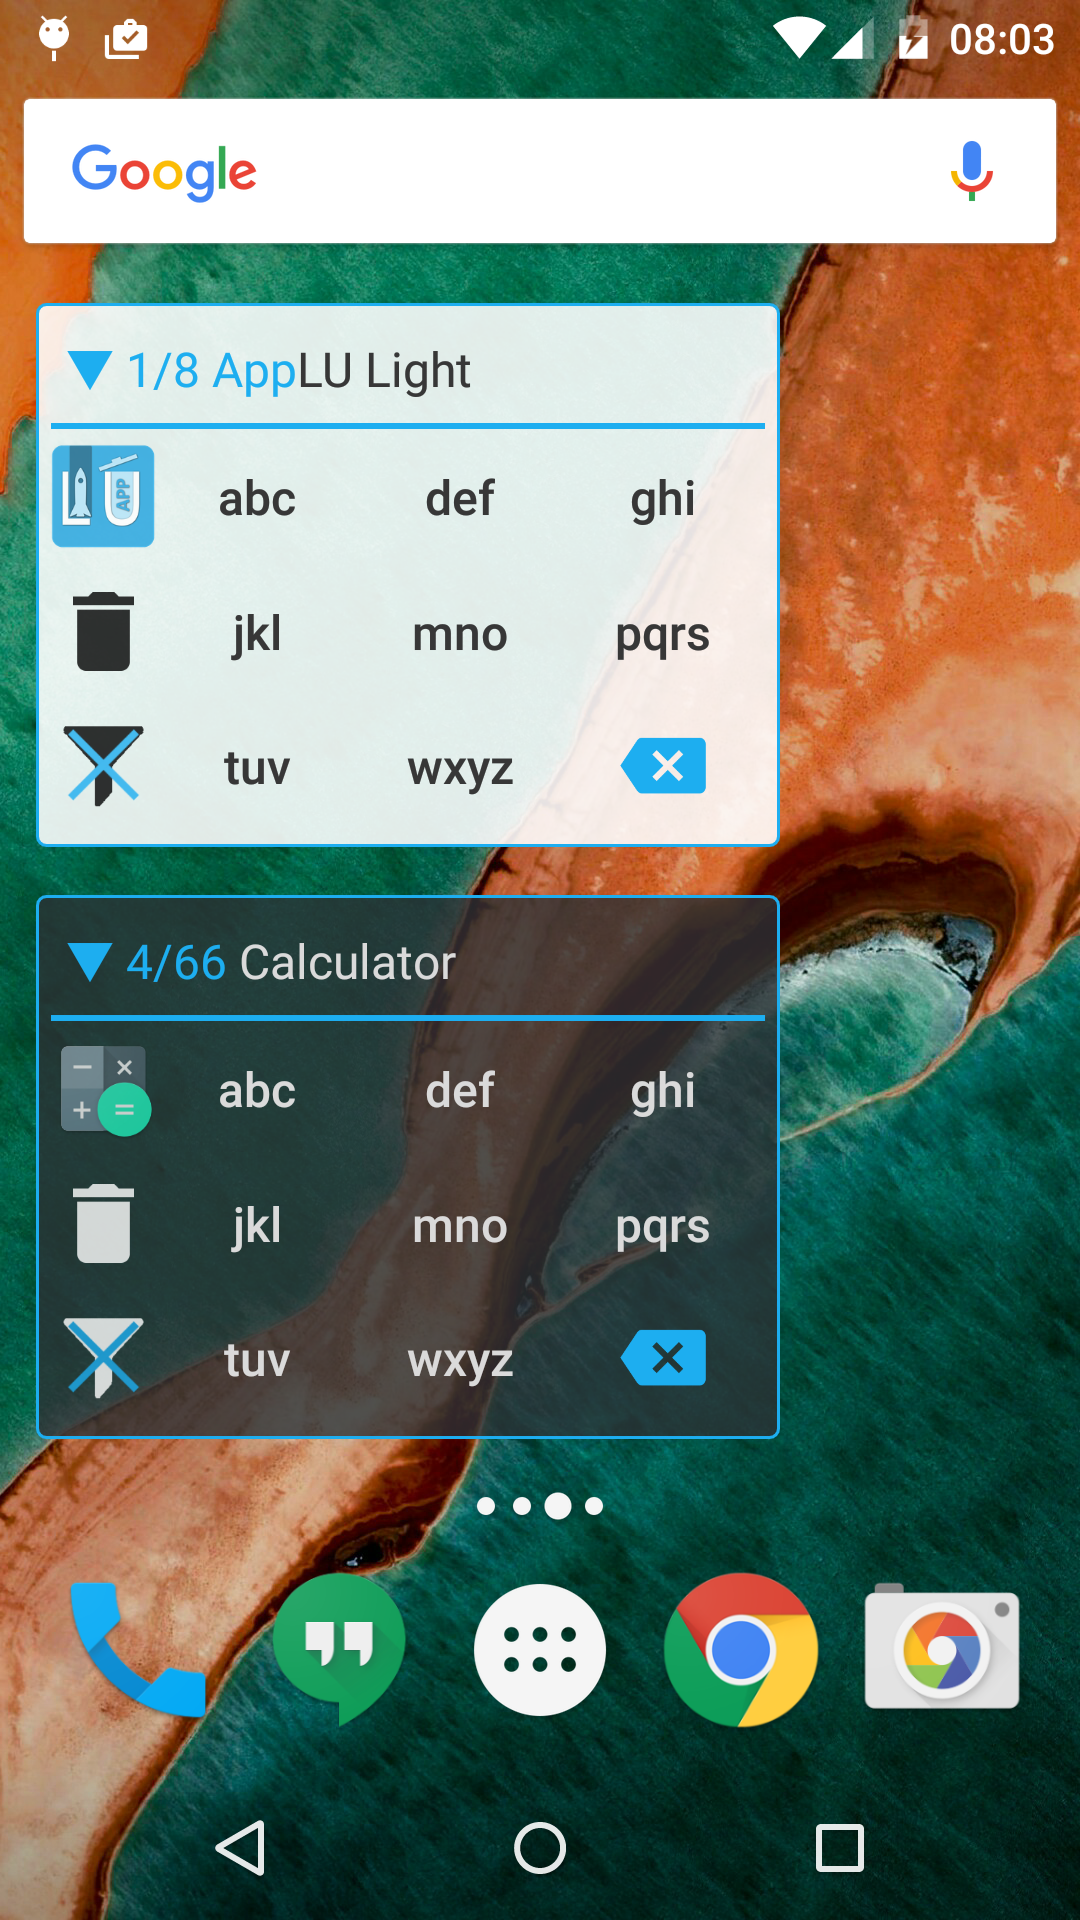This screenshot has height=1920, width=1080.
Task: Tap the Calculator title text in dark widget
Action: pyautogui.click(x=348, y=962)
